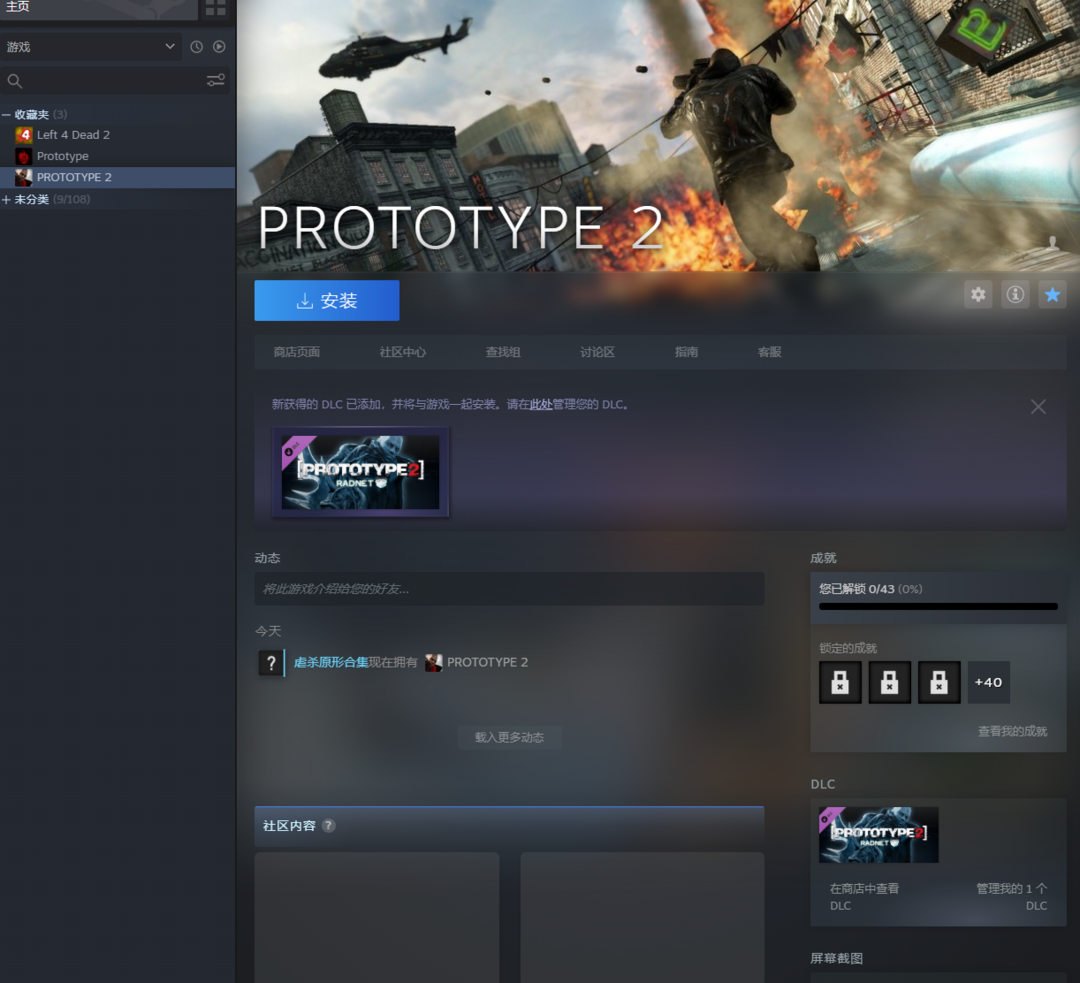Show the +40 remaining achievements
Screen dimensions: 1080x983
(x=988, y=683)
